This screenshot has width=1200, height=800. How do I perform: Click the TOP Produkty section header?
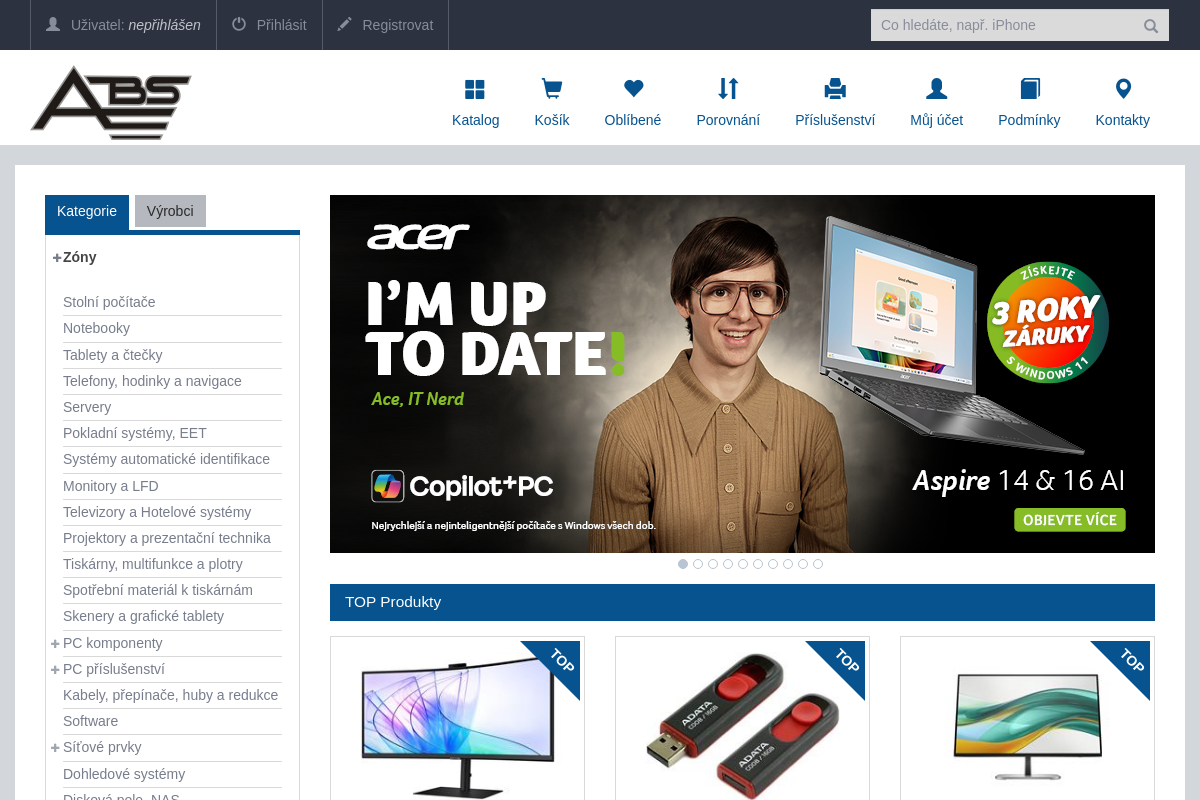[x=742, y=602]
